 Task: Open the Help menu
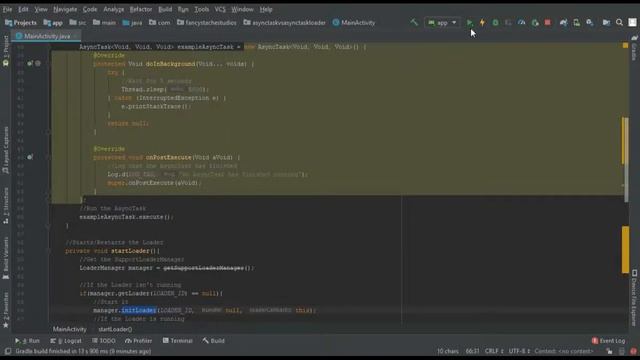(x=266, y=9)
